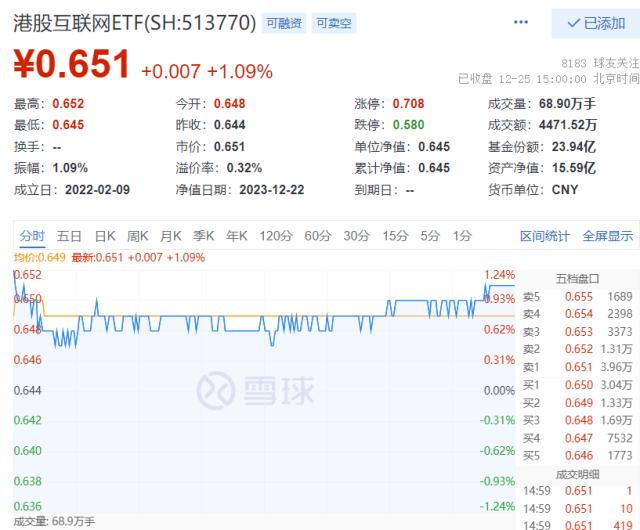
Task: Click the 卖2 order row at 0.652
Action: point(577,349)
